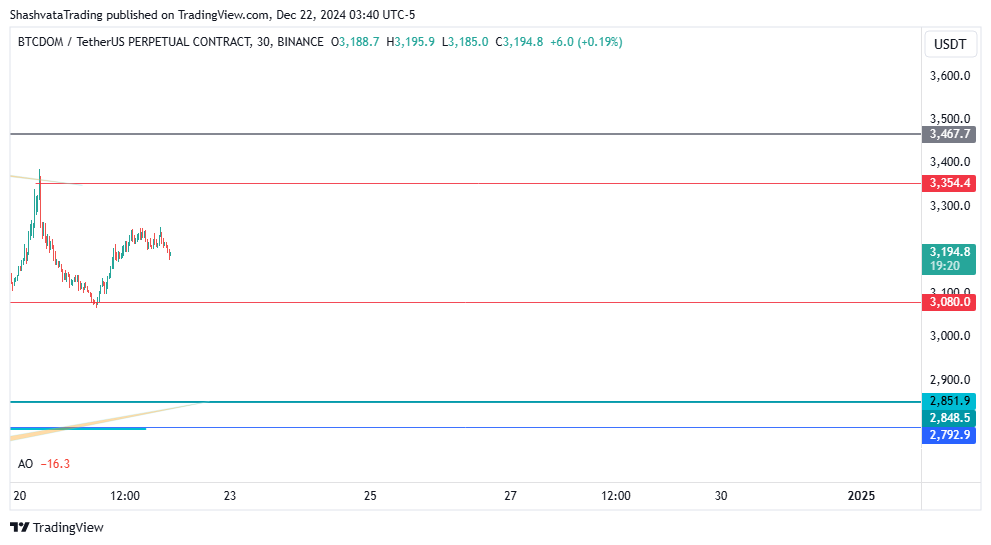Click the 3,400.0 price scale label
This screenshot has width=991, height=545.
point(950,162)
